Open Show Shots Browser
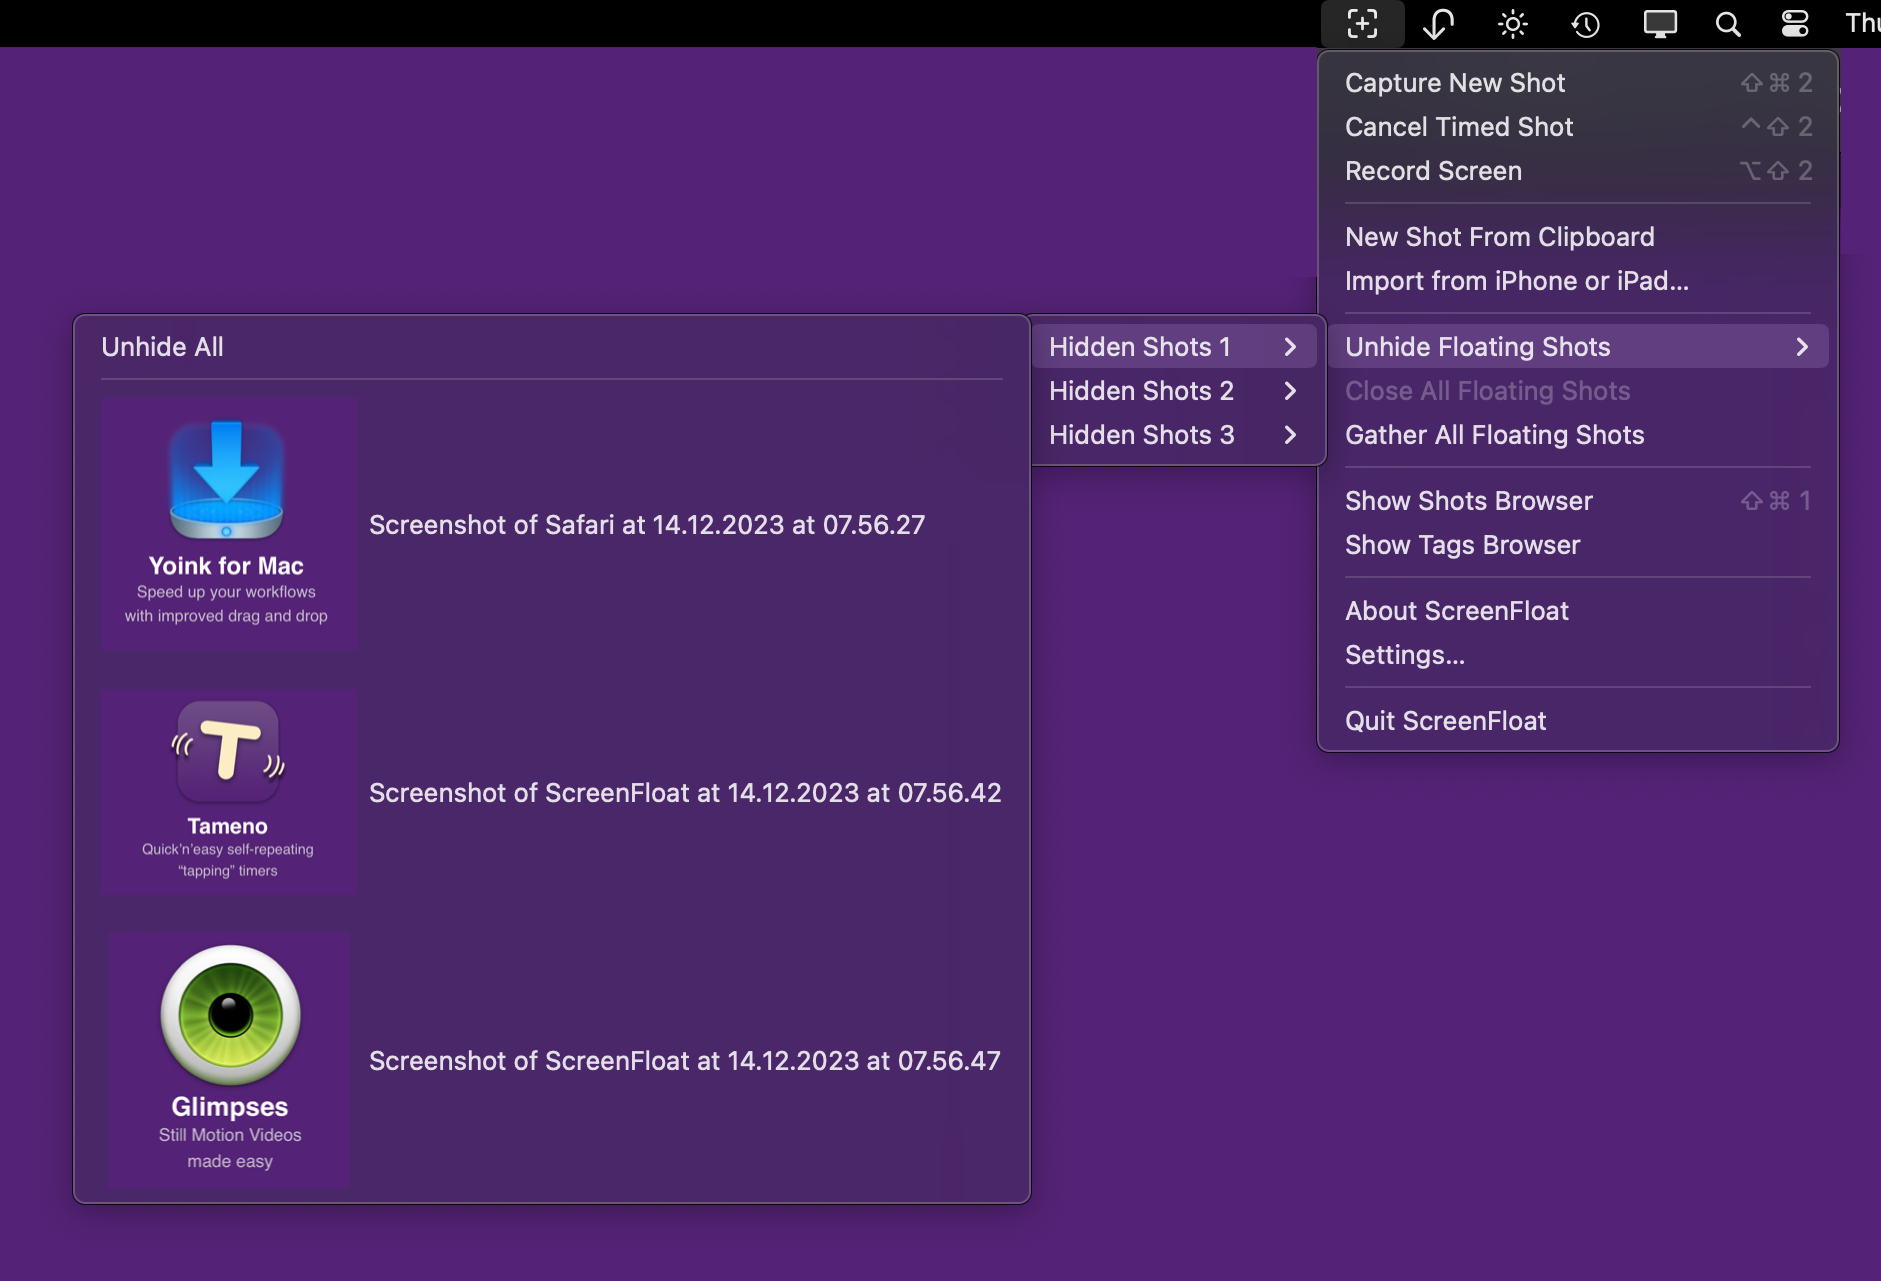 coord(1468,501)
